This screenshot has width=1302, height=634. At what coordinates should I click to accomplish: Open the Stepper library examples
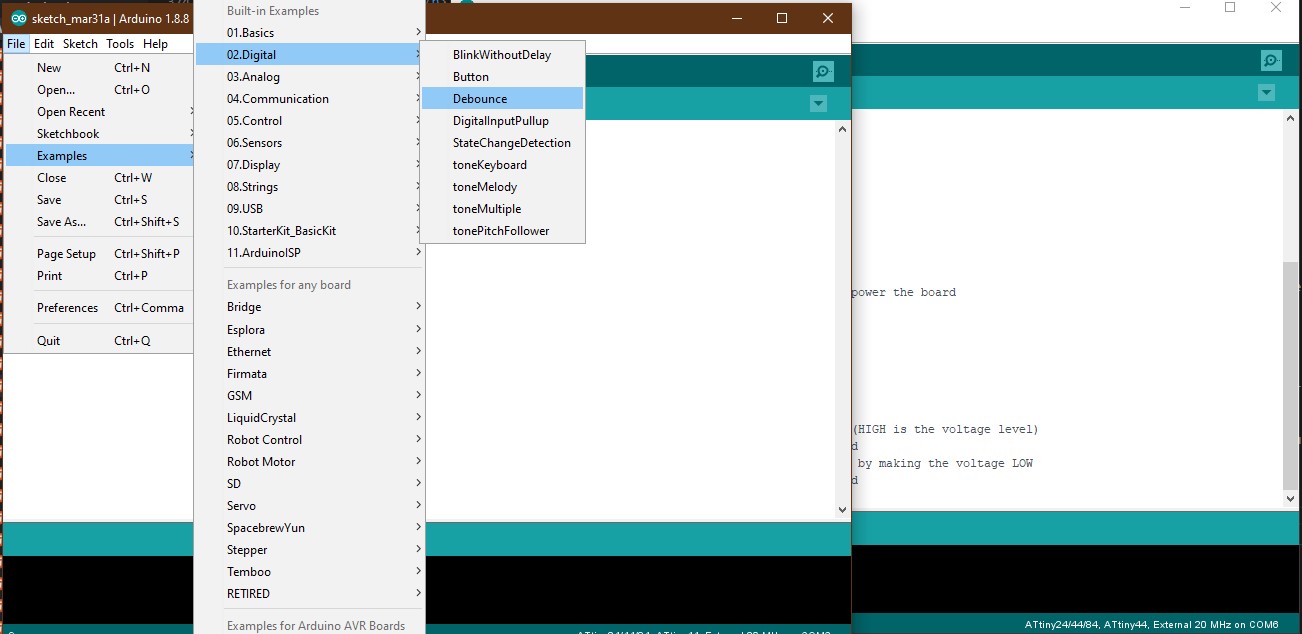310,550
